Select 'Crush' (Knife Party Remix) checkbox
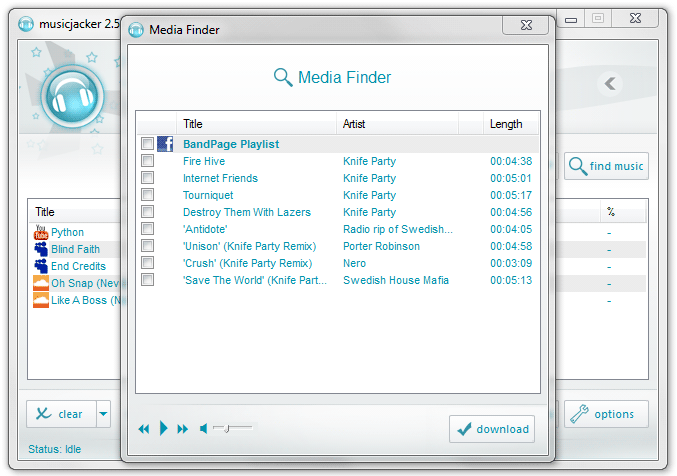 tap(147, 263)
